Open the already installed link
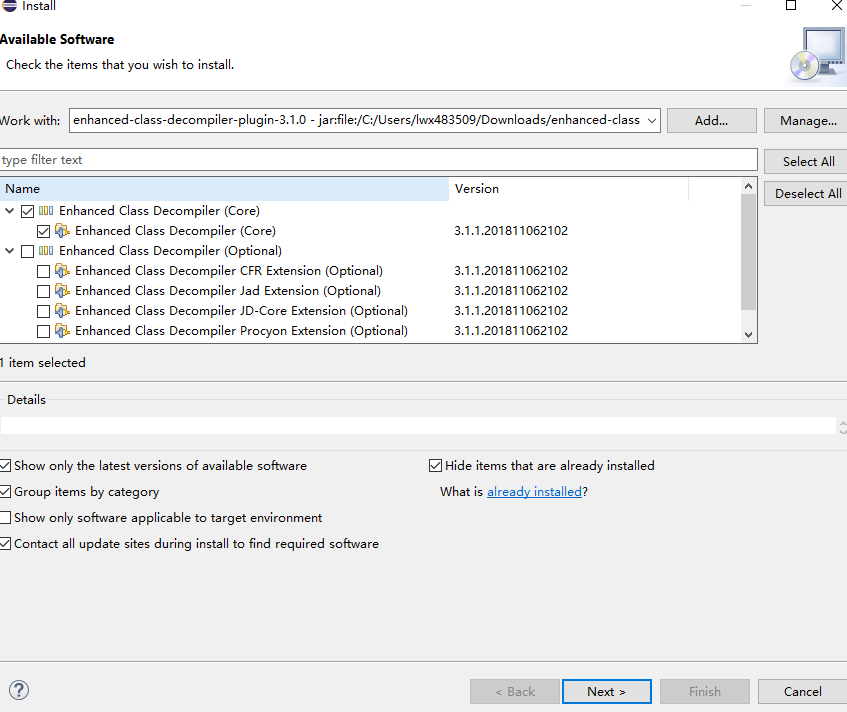 534,492
